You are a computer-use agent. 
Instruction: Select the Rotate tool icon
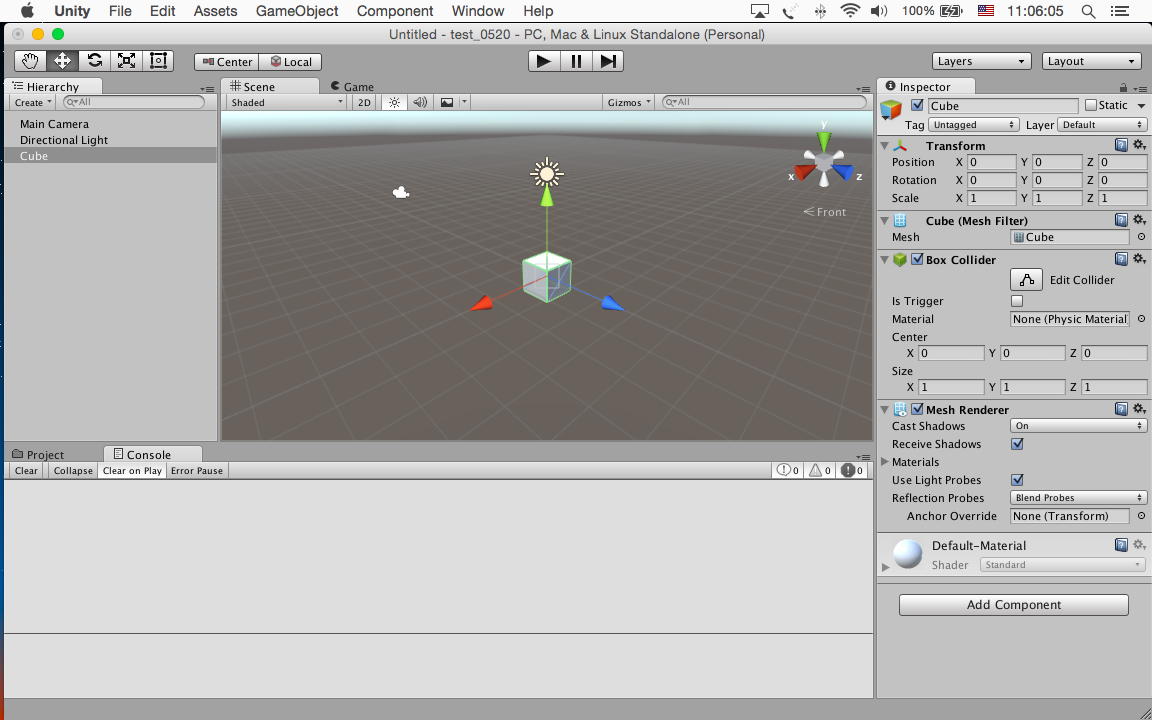(x=94, y=61)
